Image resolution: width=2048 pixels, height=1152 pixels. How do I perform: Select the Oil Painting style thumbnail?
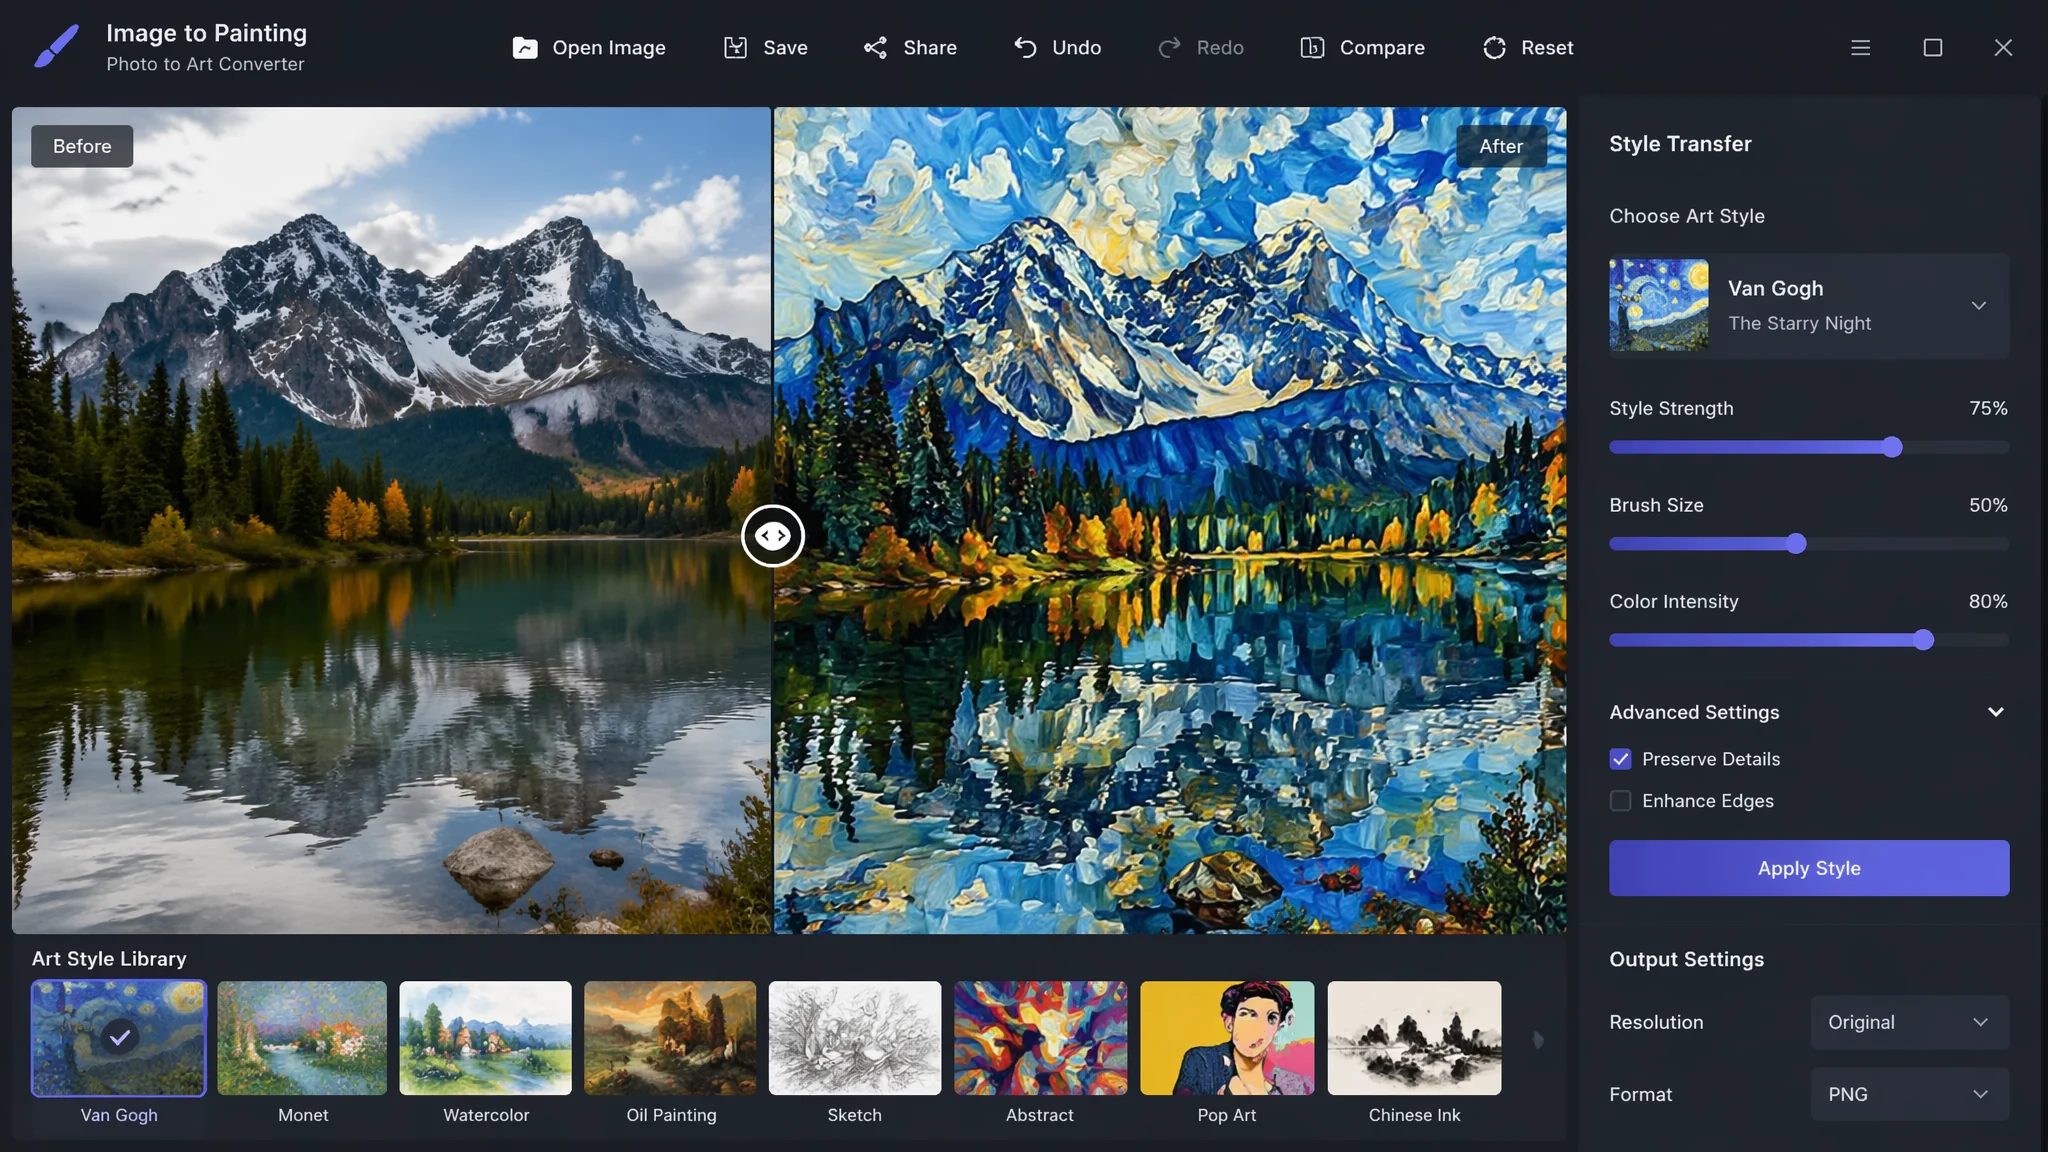[670, 1038]
